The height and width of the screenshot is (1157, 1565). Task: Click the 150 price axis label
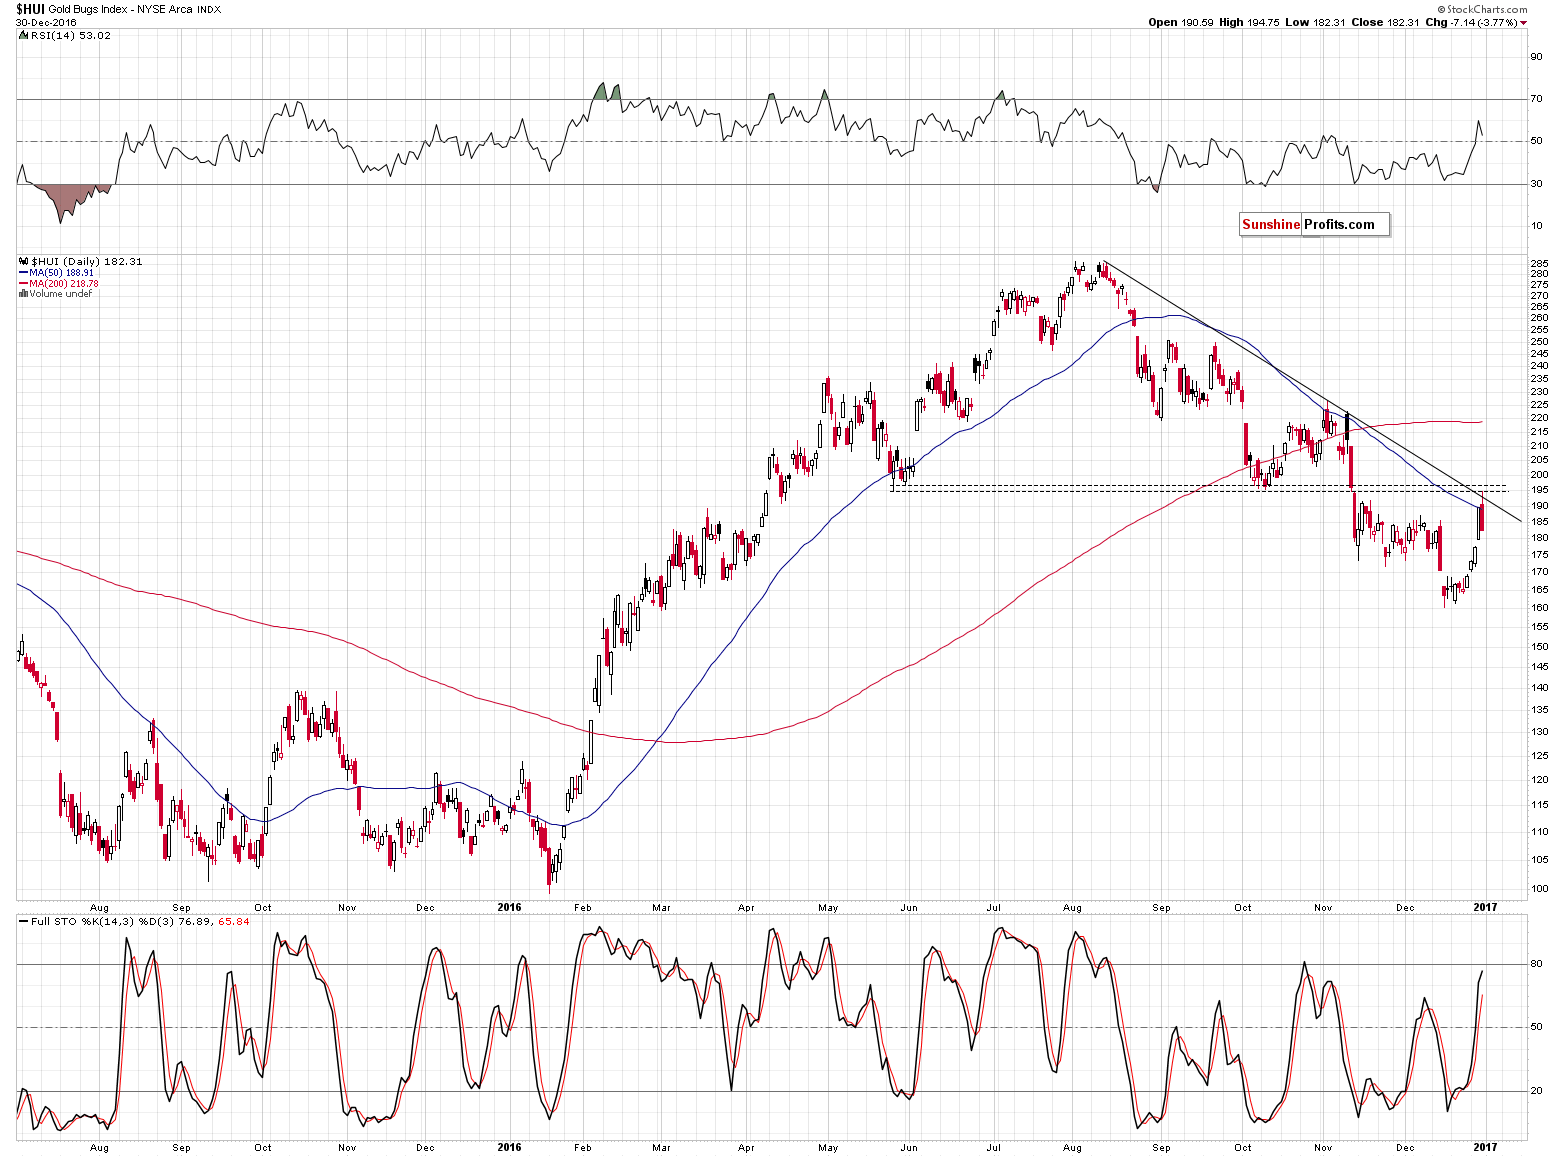tap(1539, 646)
